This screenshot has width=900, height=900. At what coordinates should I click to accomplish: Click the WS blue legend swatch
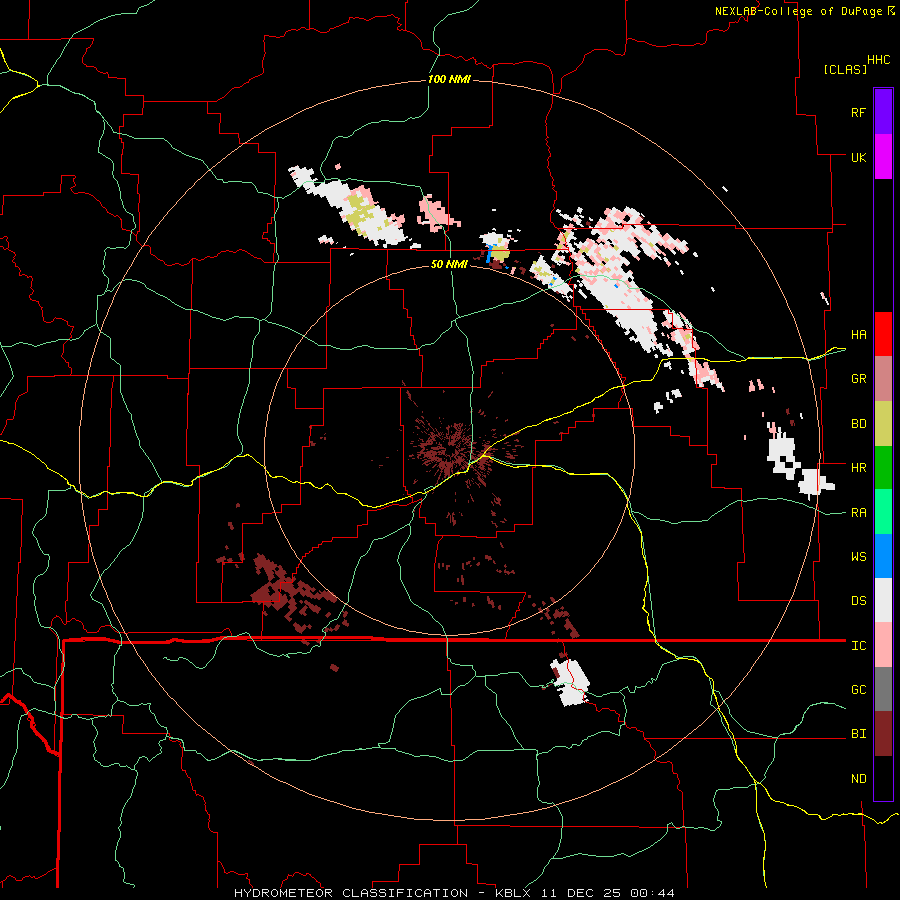883,556
